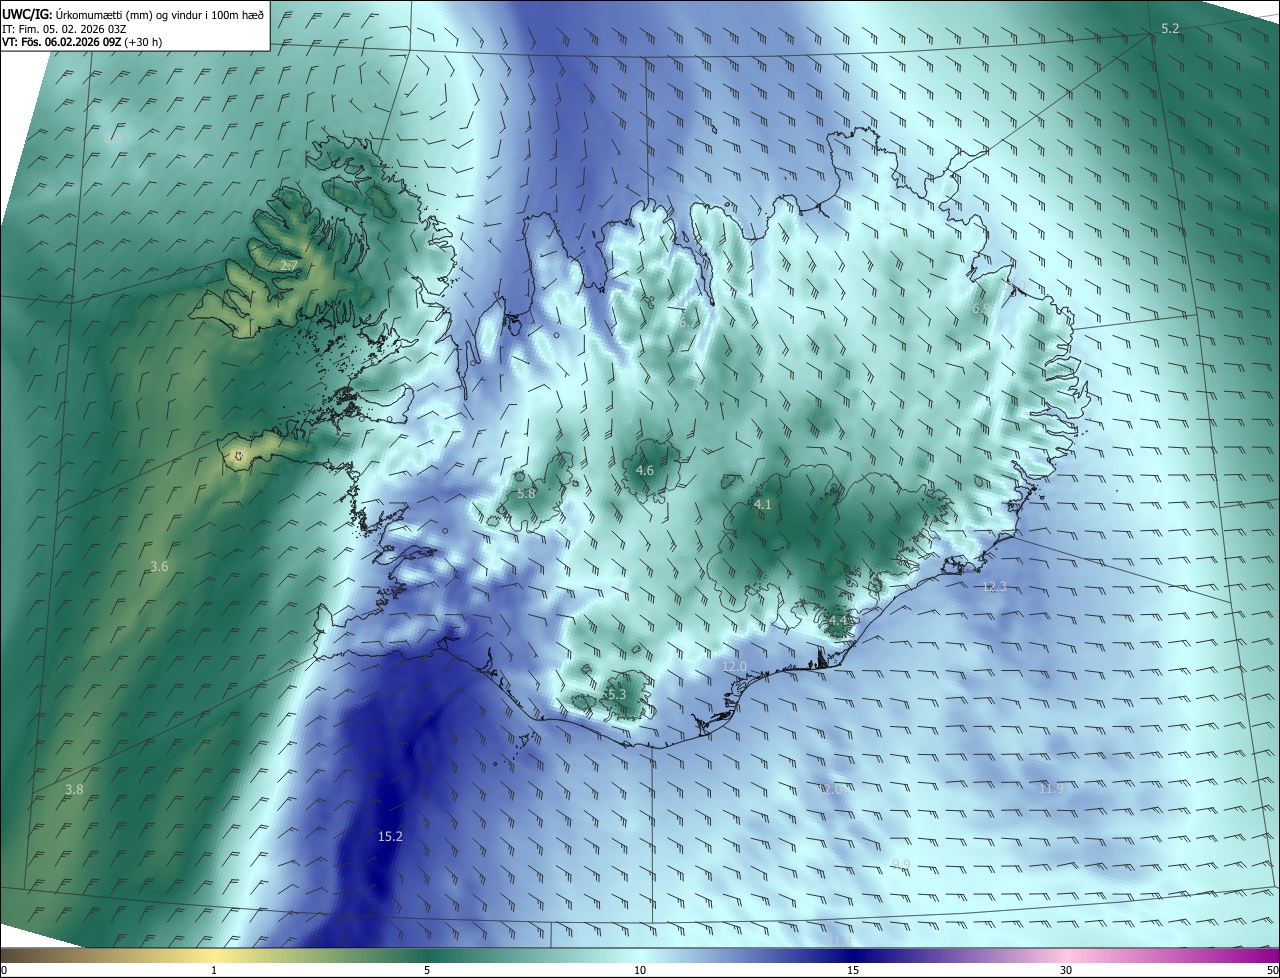Click the 30 tick label on the colour scale
This screenshot has height=978, width=1280.
(x=1066, y=970)
